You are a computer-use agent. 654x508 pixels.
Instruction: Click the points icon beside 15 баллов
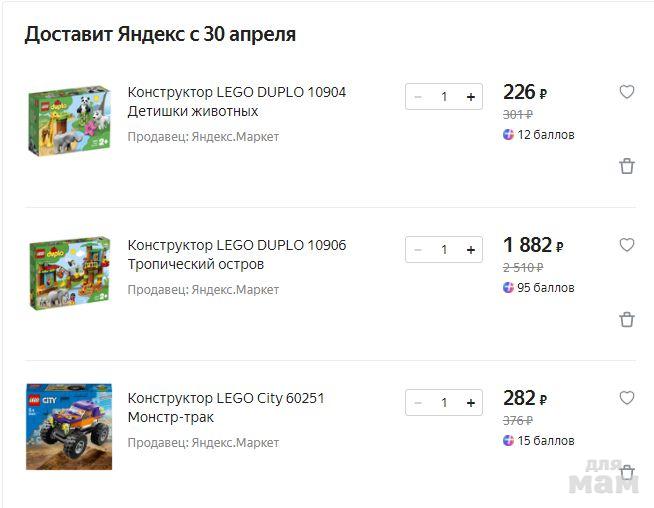509,441
